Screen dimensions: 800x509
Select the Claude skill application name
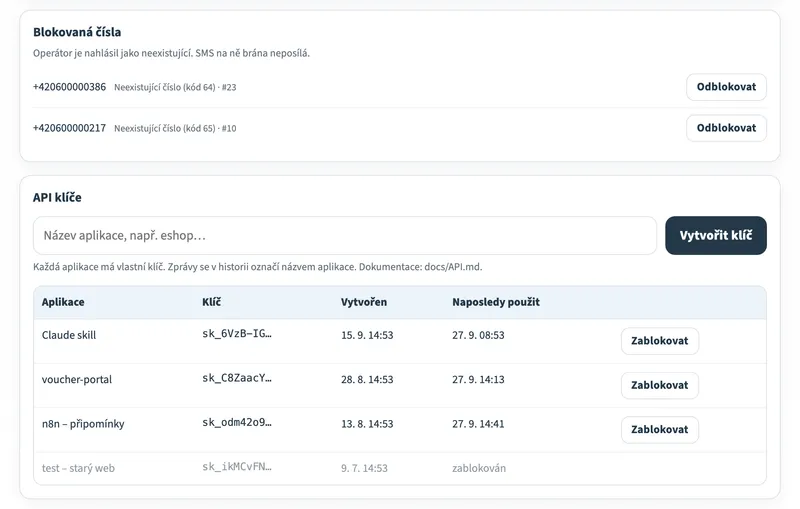[x=69, y=335]
